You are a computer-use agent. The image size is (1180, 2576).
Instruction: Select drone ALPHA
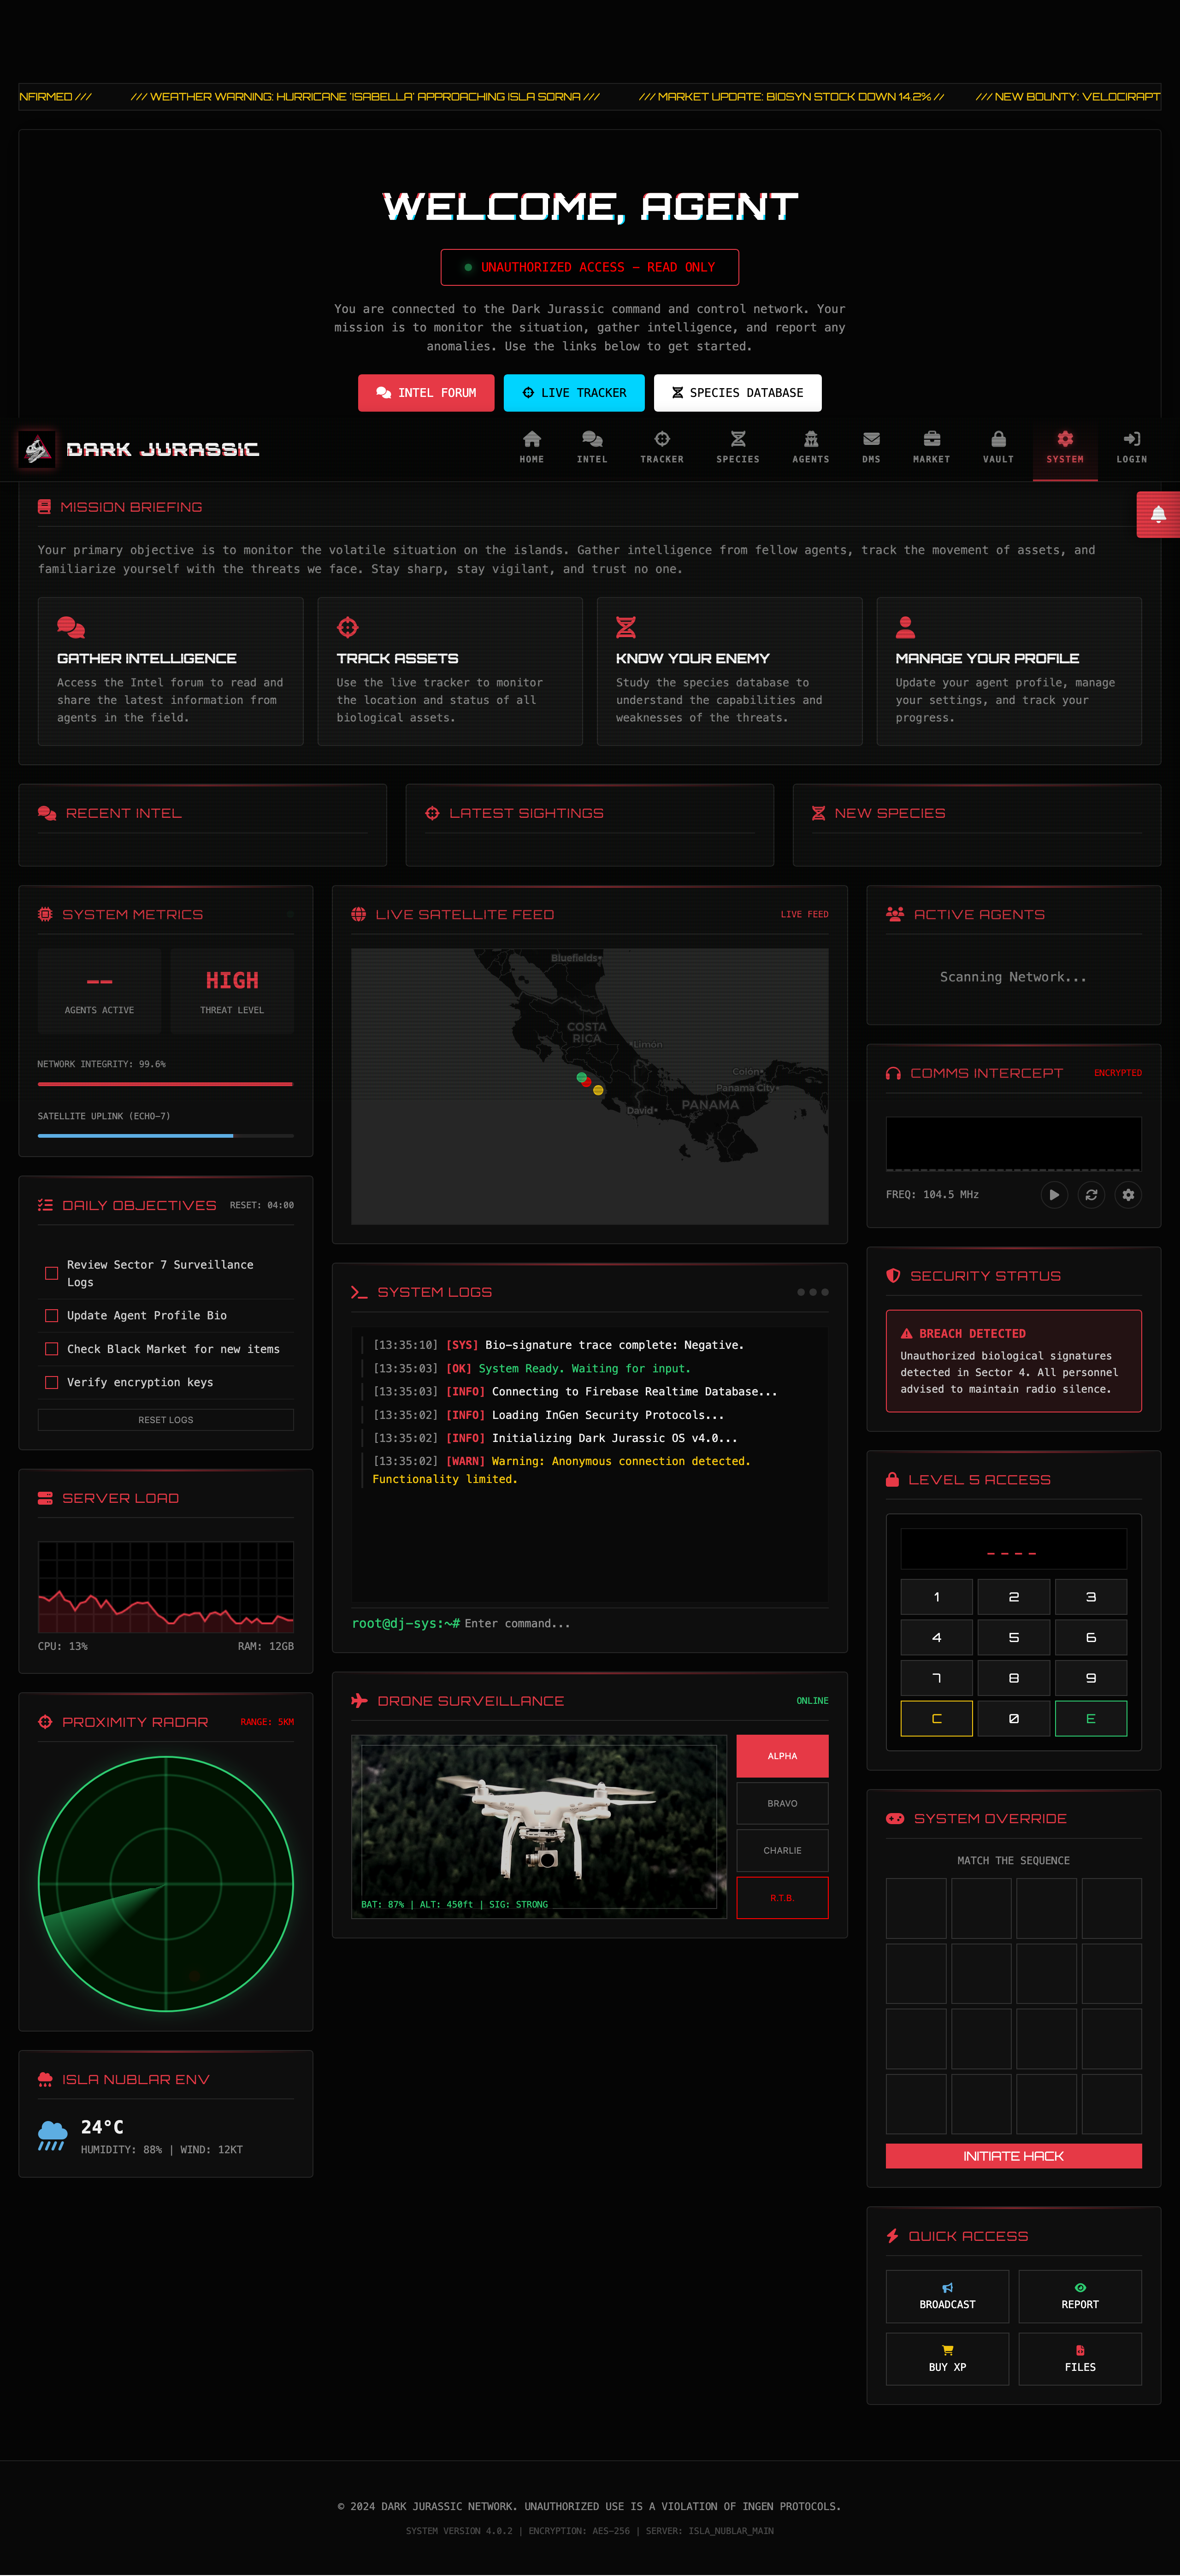pos(782,1756)
